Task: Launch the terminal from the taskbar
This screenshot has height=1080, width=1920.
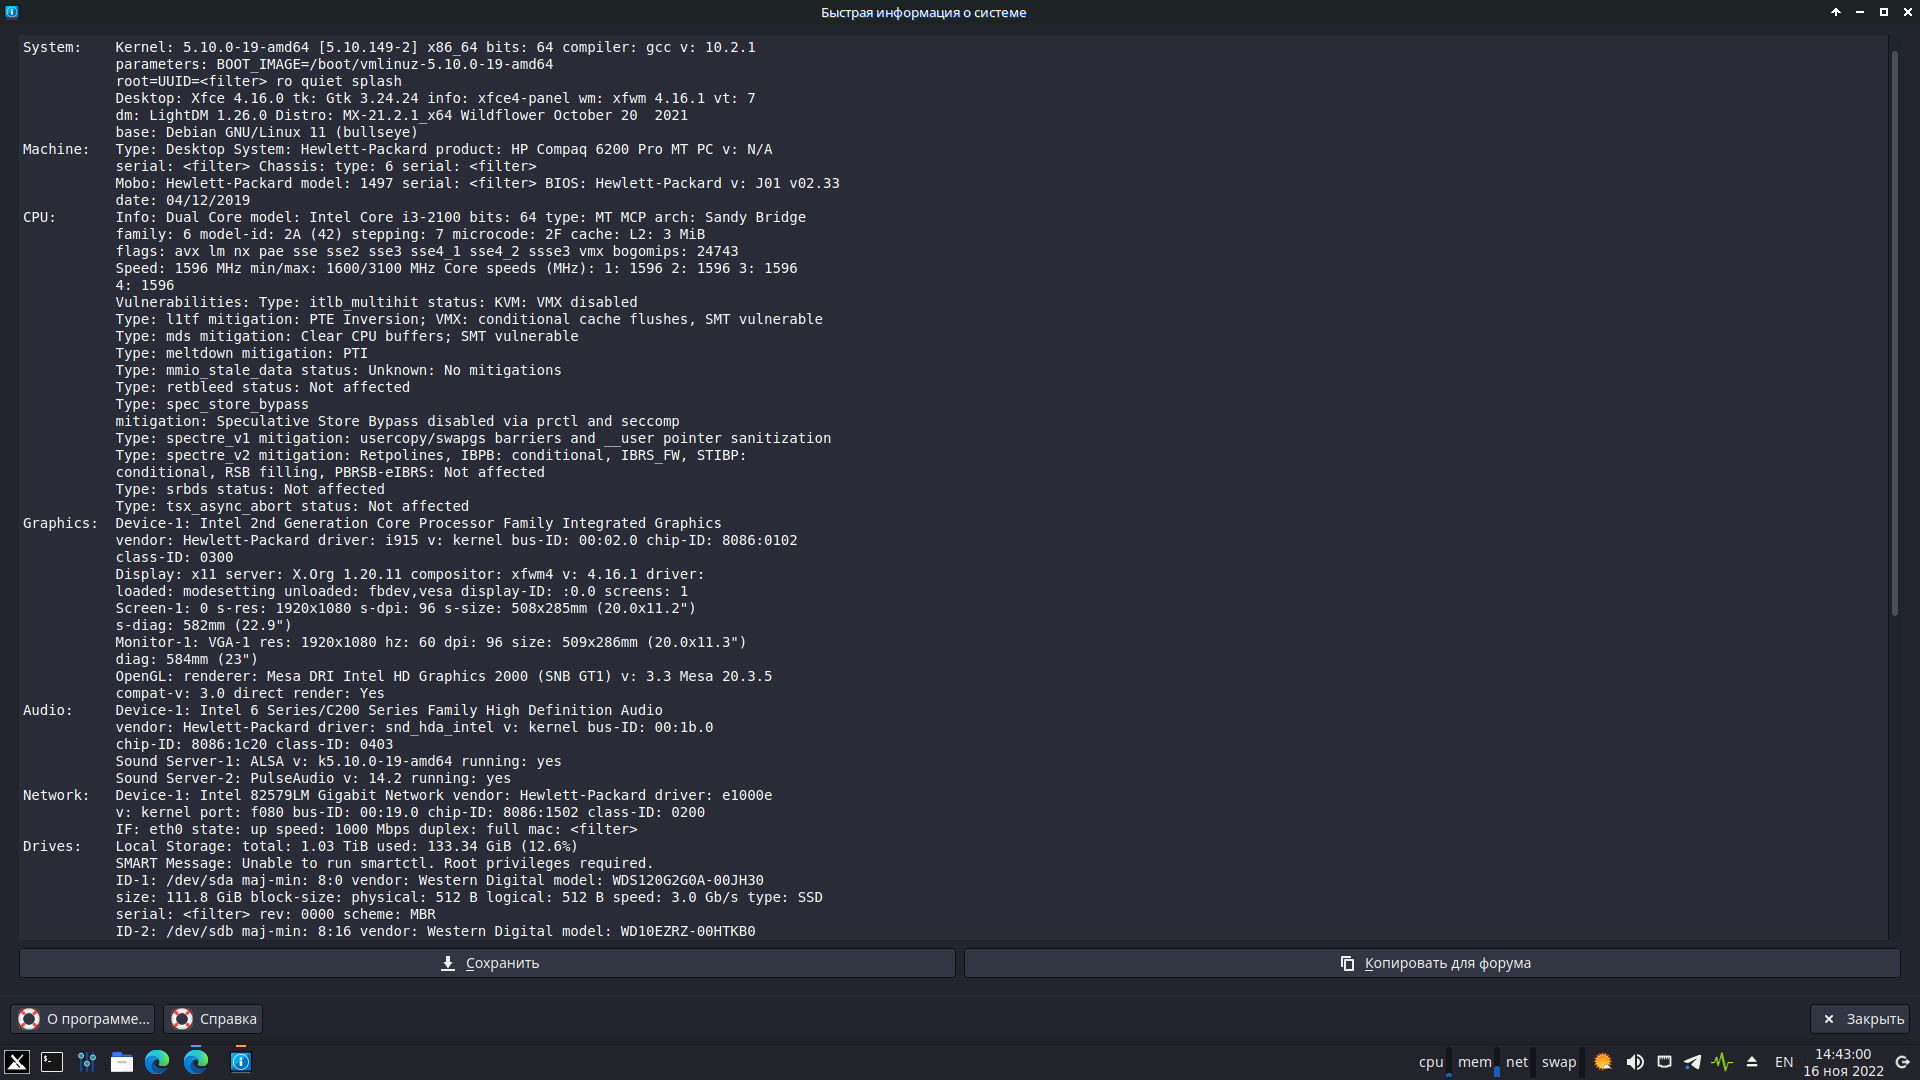Action: point(52,1062)
